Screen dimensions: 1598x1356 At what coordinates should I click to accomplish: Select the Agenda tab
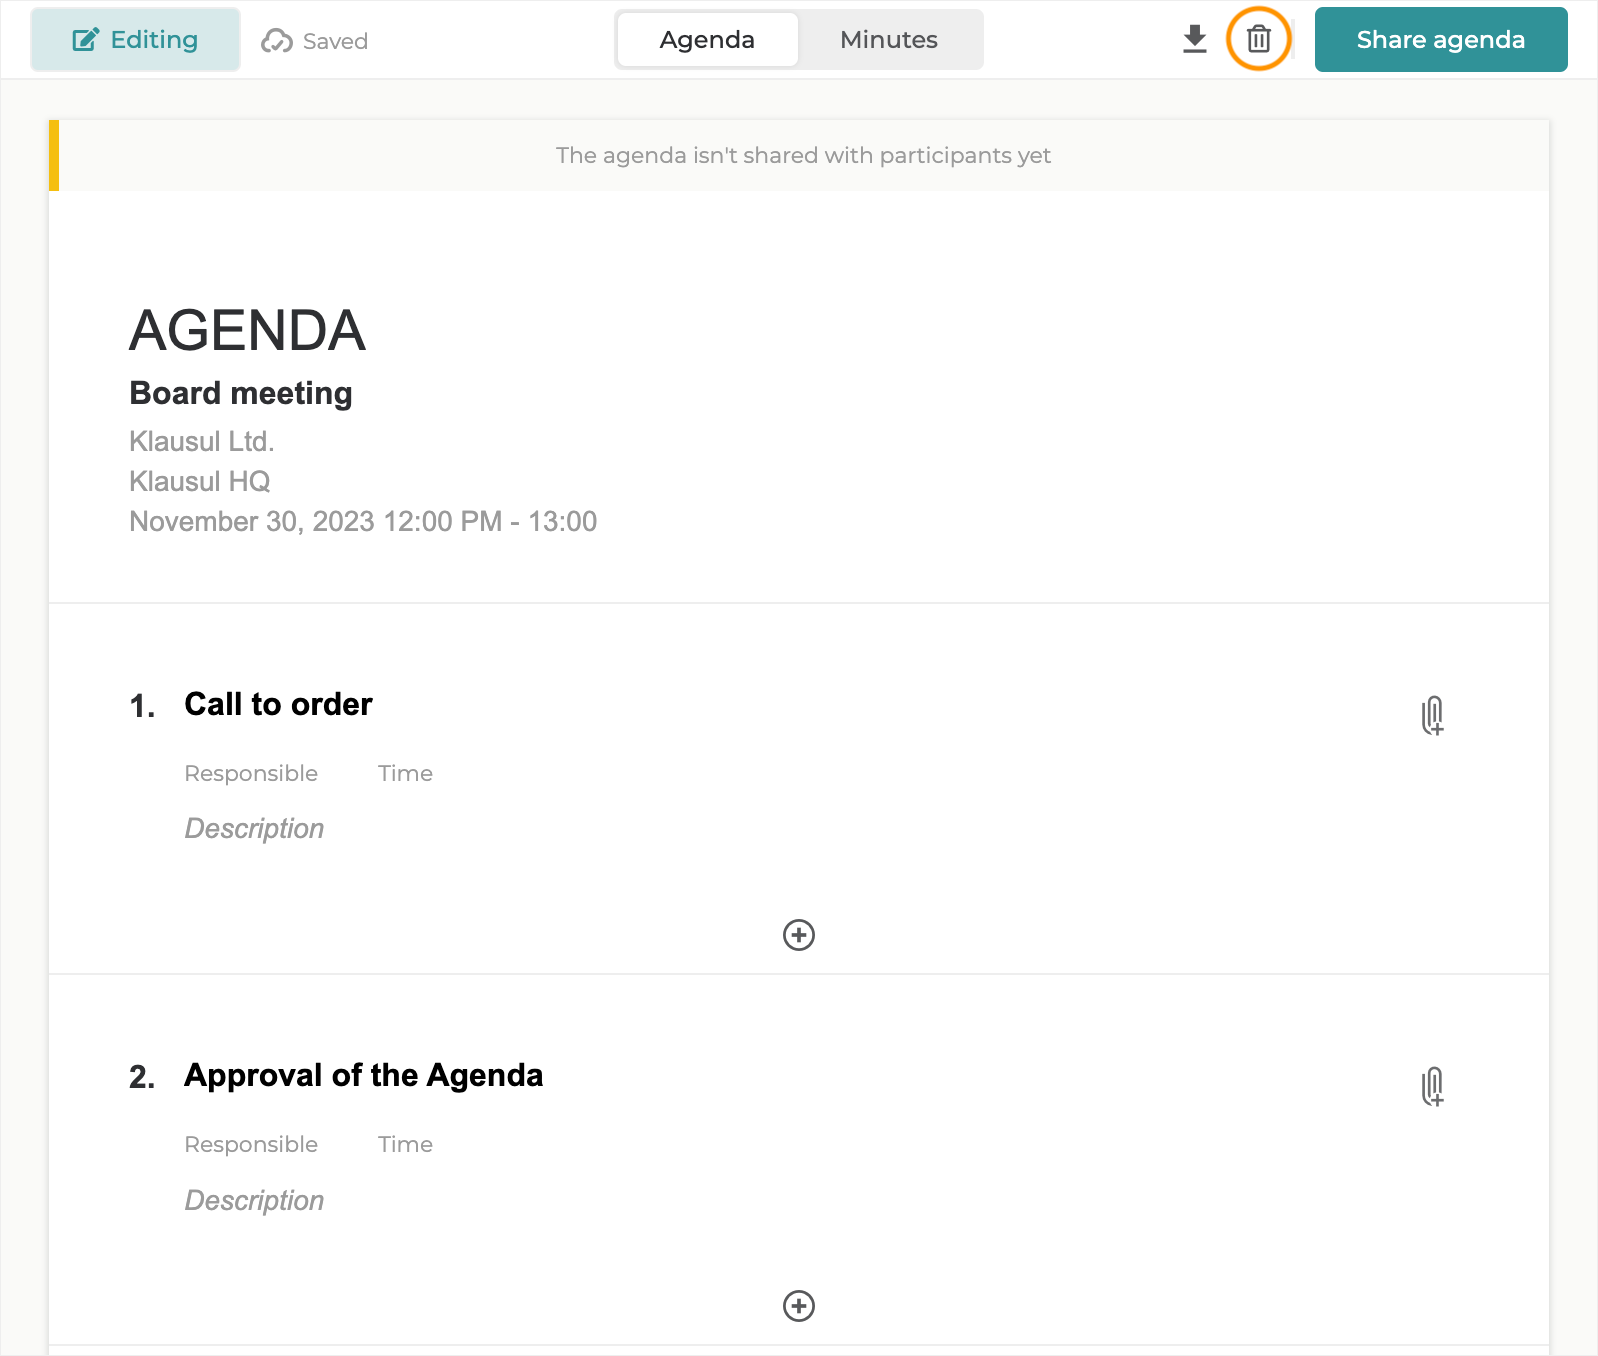[707, 40]
